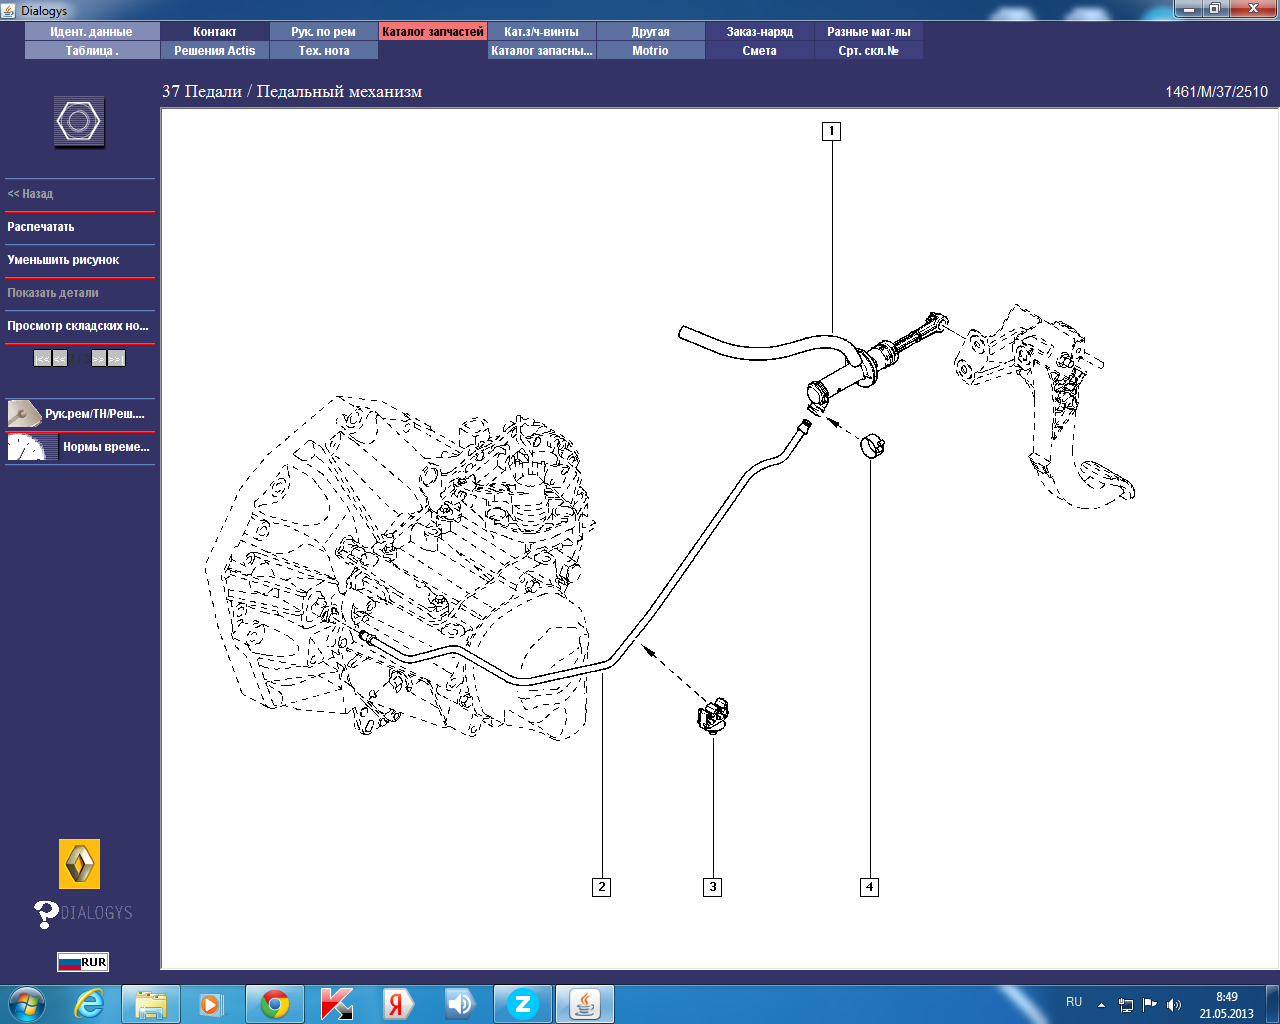The height and width of the screenshot is (1024, 1280).
Task: Open the Заказ-наряд tab
Action: [760, 32]
